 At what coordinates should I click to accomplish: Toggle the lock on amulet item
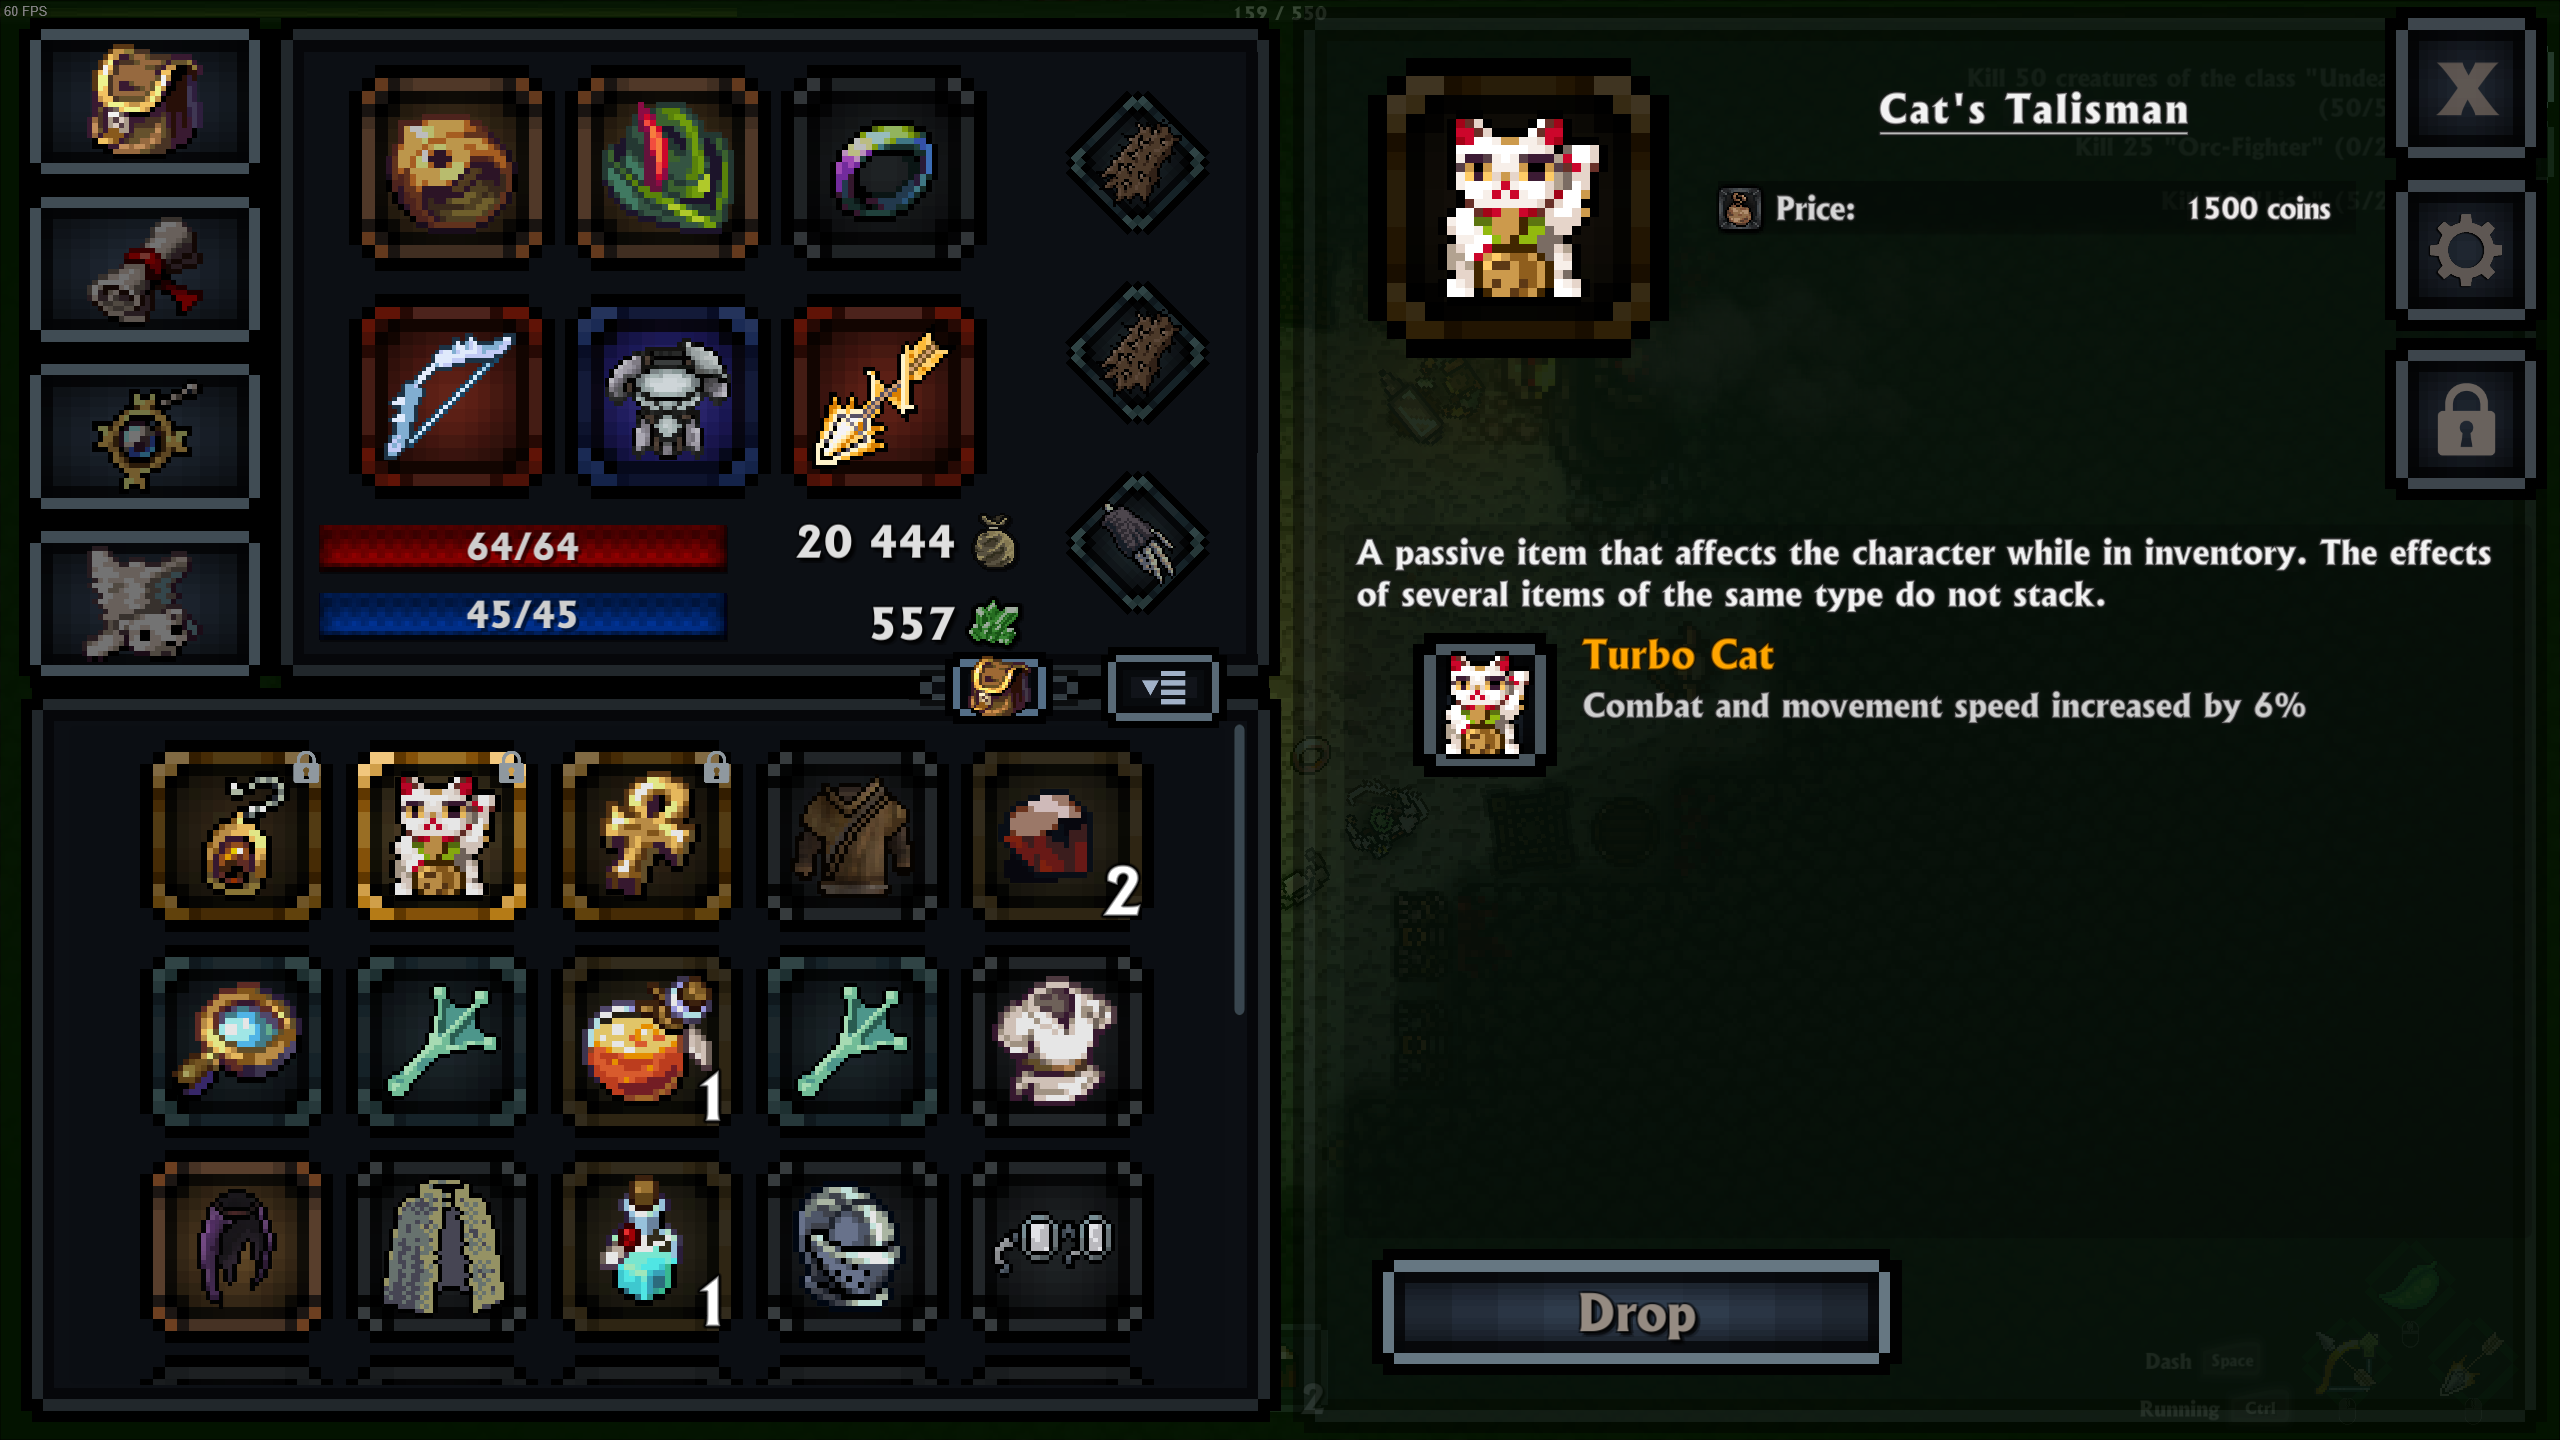(x=306, y=768)
